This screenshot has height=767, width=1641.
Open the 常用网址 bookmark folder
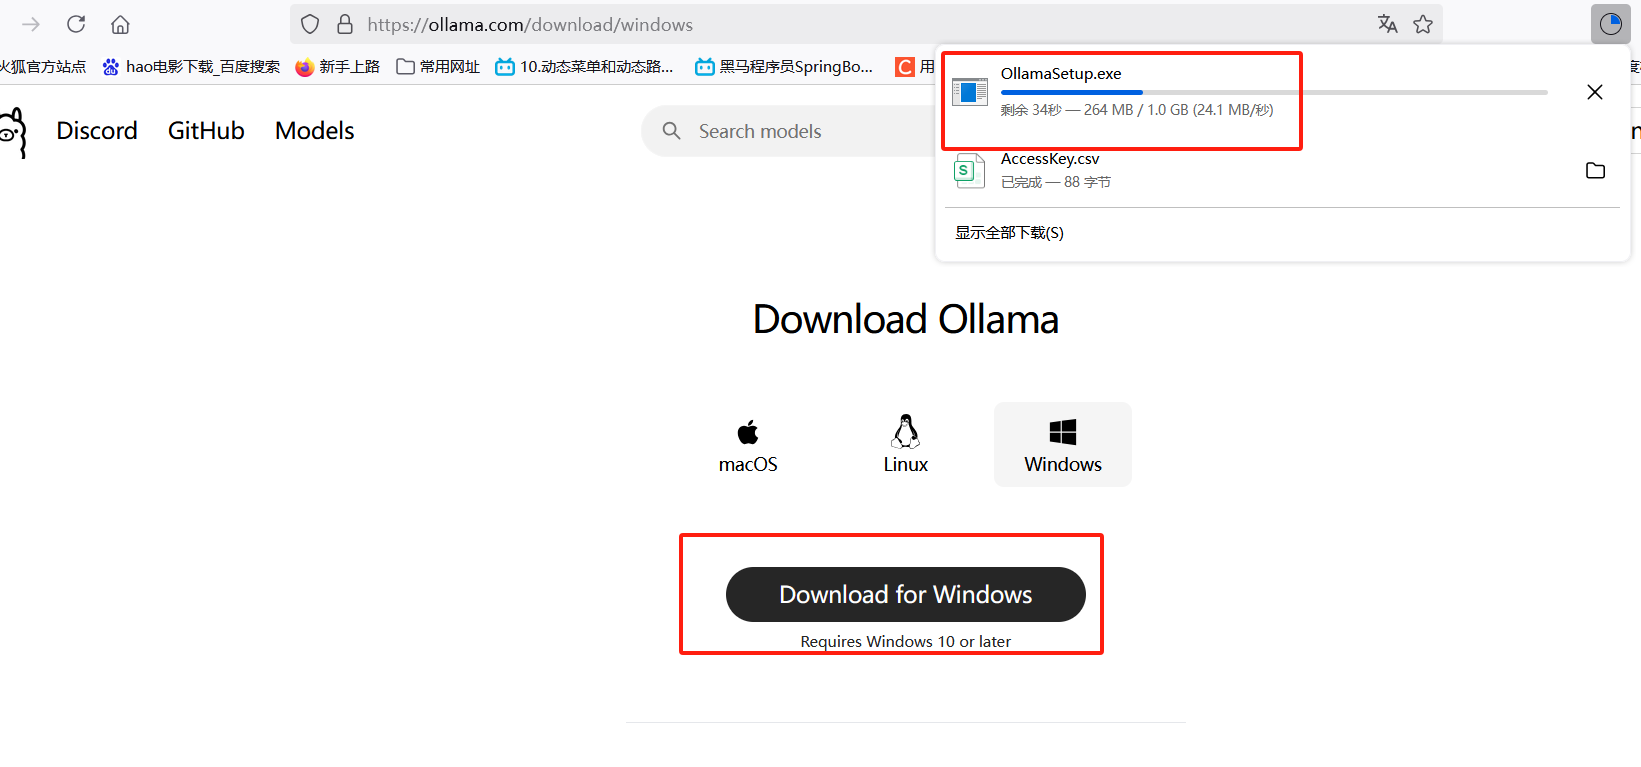tap(438, 67)
